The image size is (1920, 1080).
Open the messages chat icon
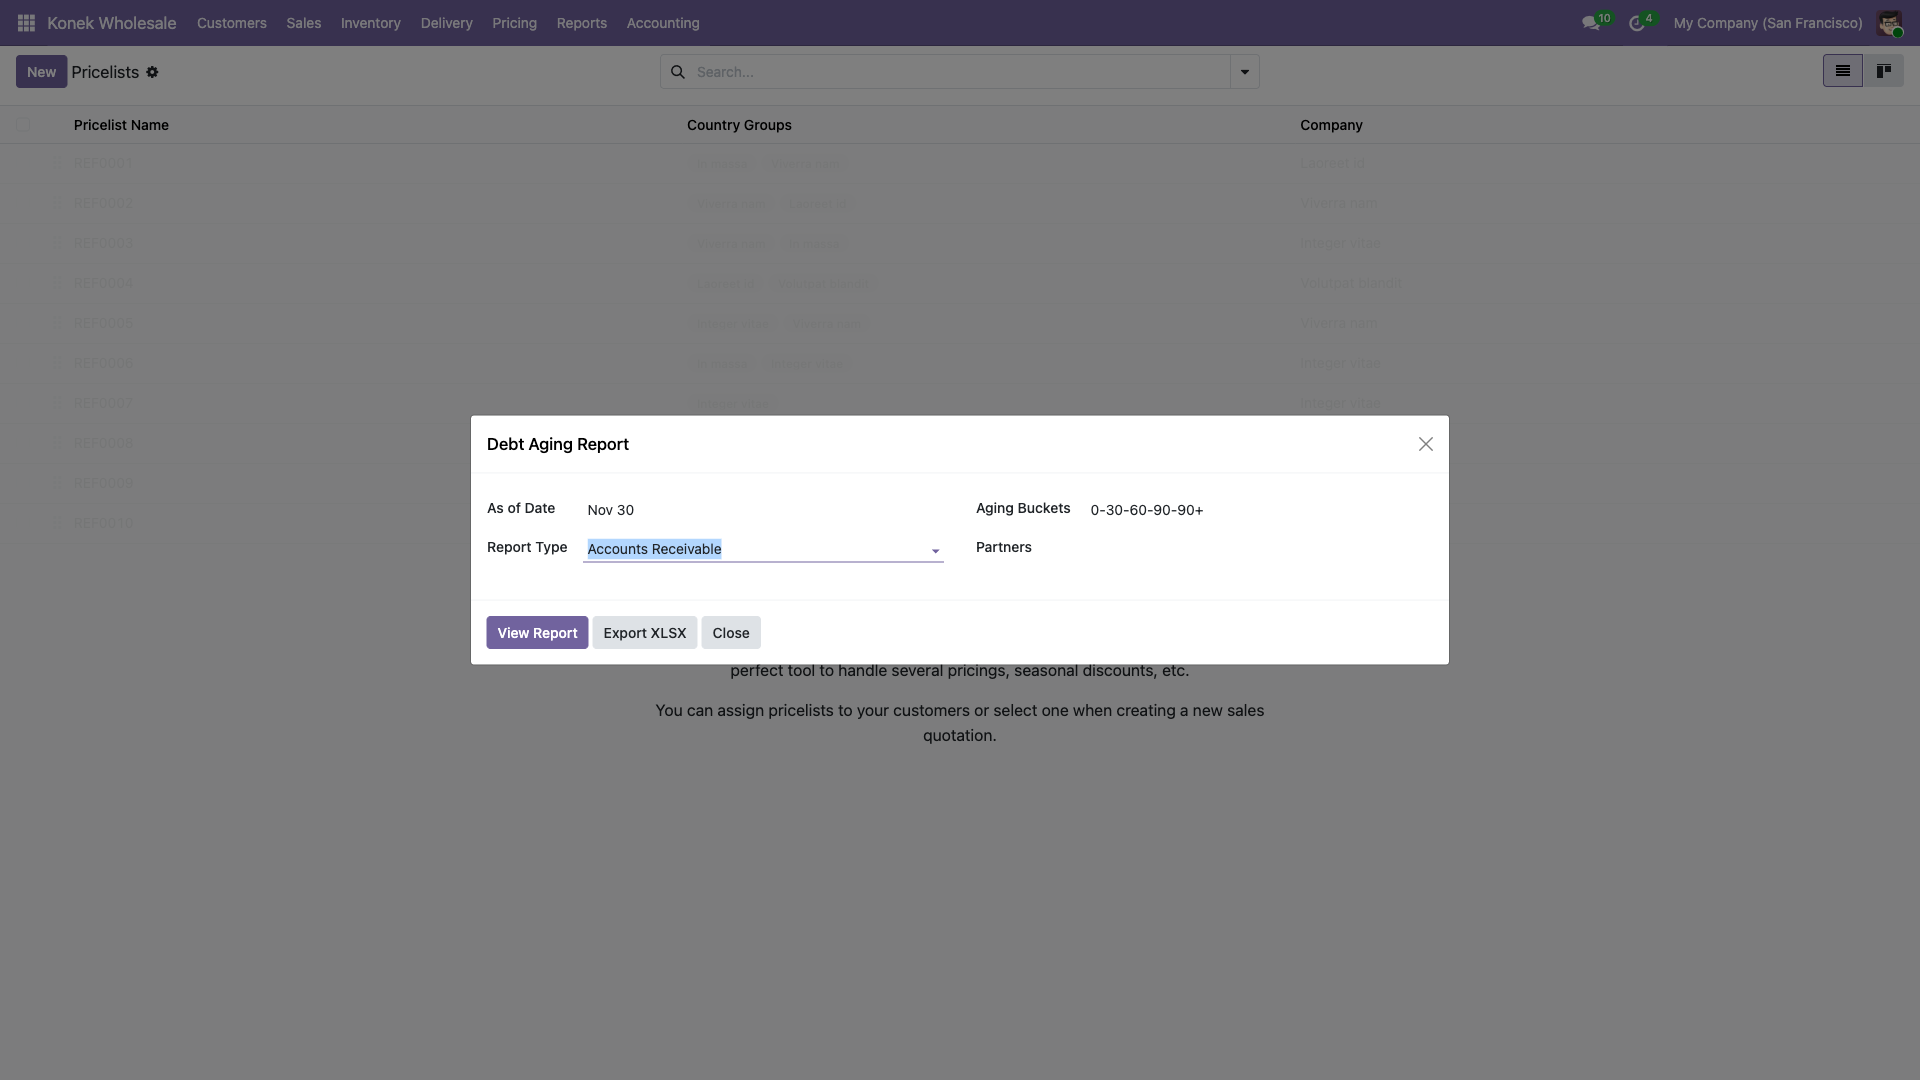1590,23
